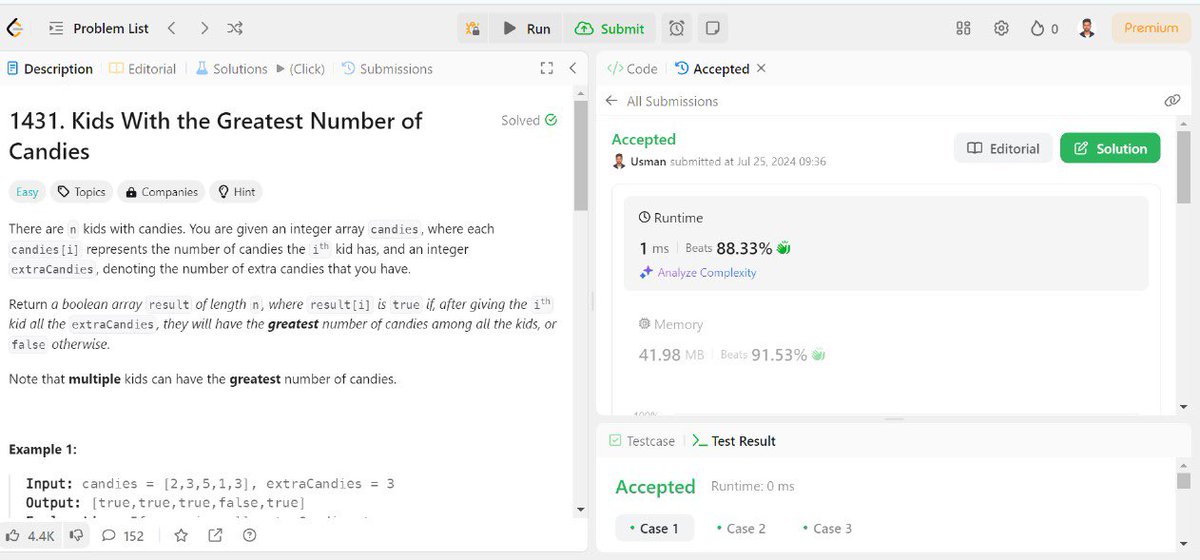The image size is (1200, 560).
Task: Star the problem as favorite
Action: point(181,536)
